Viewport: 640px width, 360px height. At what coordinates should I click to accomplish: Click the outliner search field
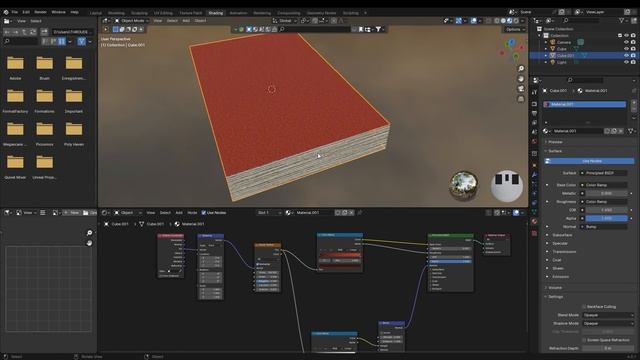[582, 20]
